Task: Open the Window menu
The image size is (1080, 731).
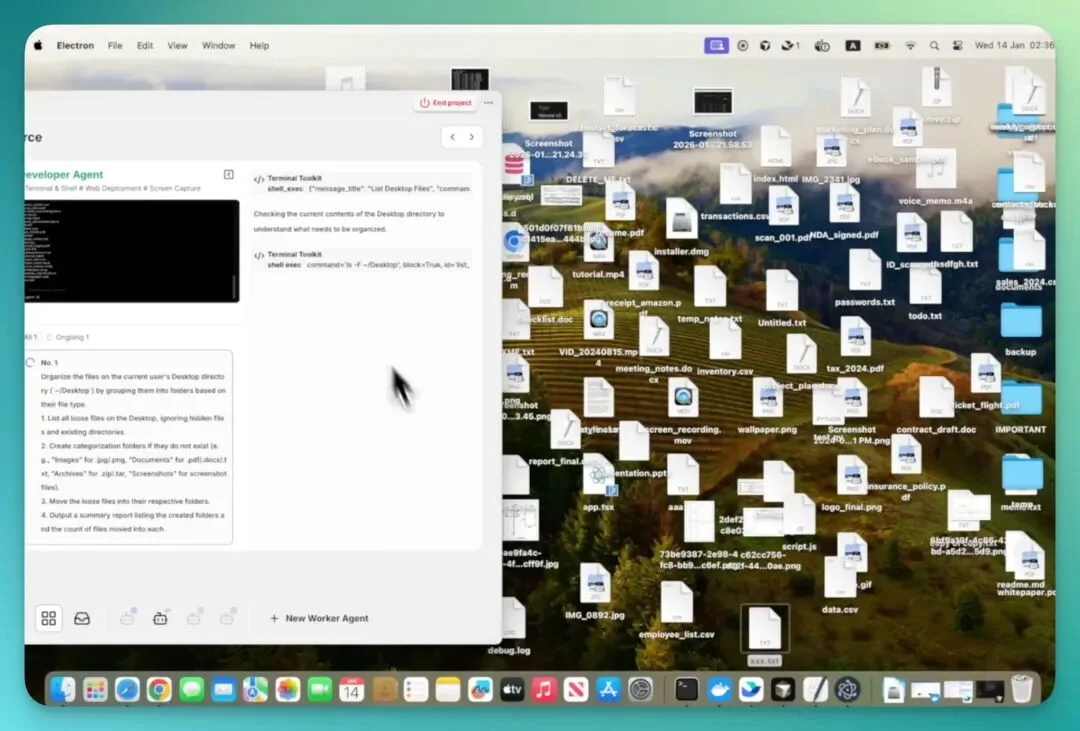Action: pos(218,46)
